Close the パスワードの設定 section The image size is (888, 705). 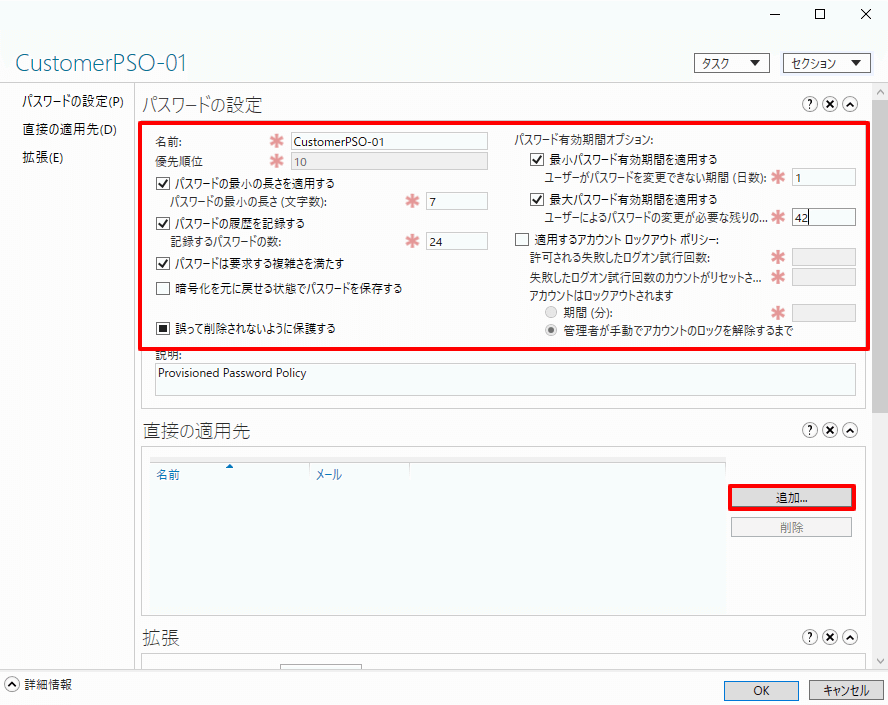coord(830,104)
